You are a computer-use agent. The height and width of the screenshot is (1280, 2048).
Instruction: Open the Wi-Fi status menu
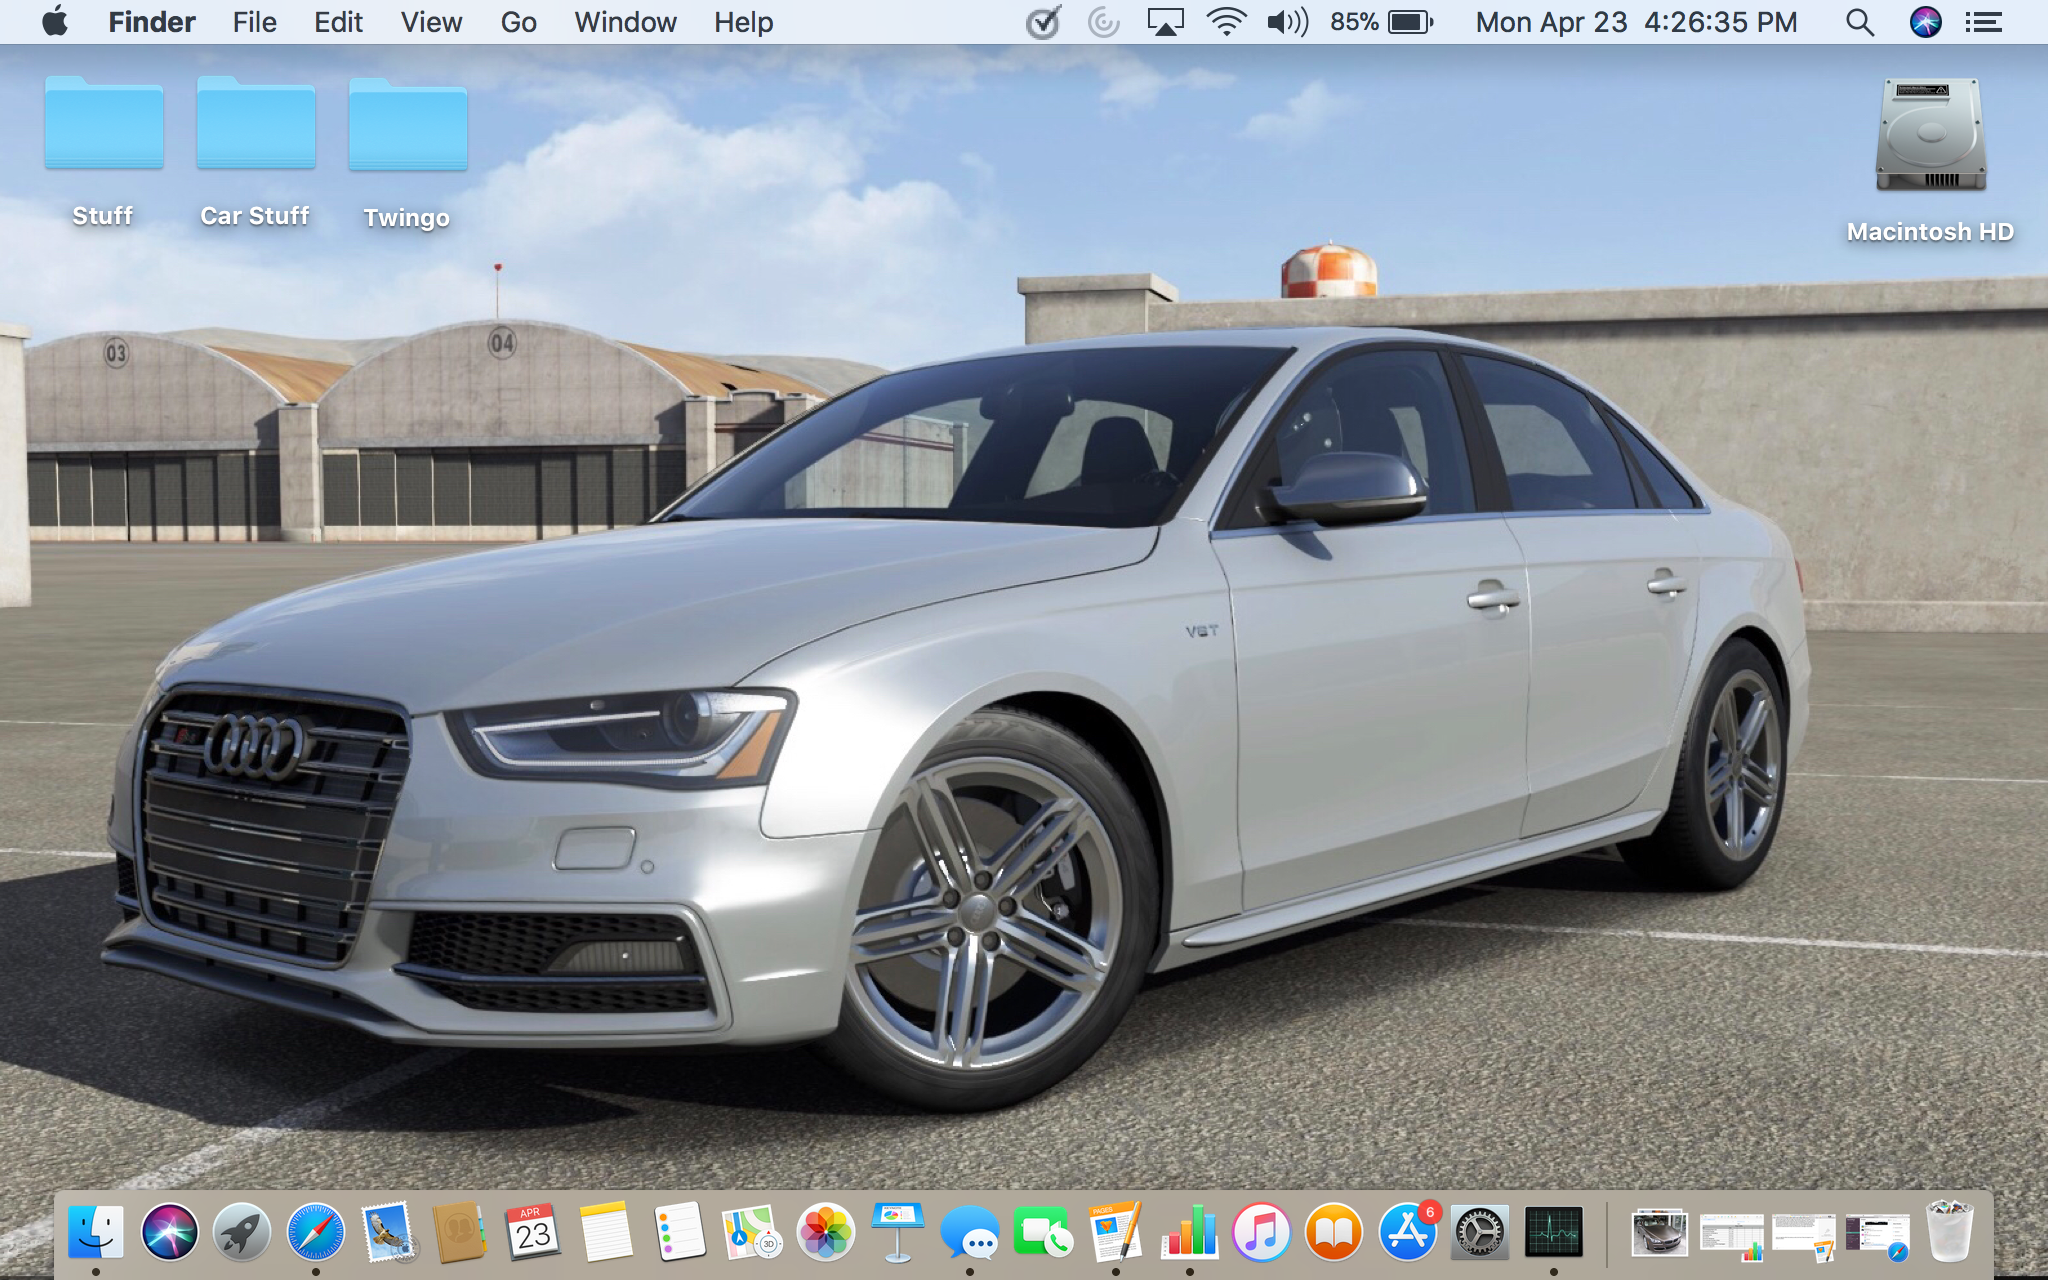(x=1225, y=22)
